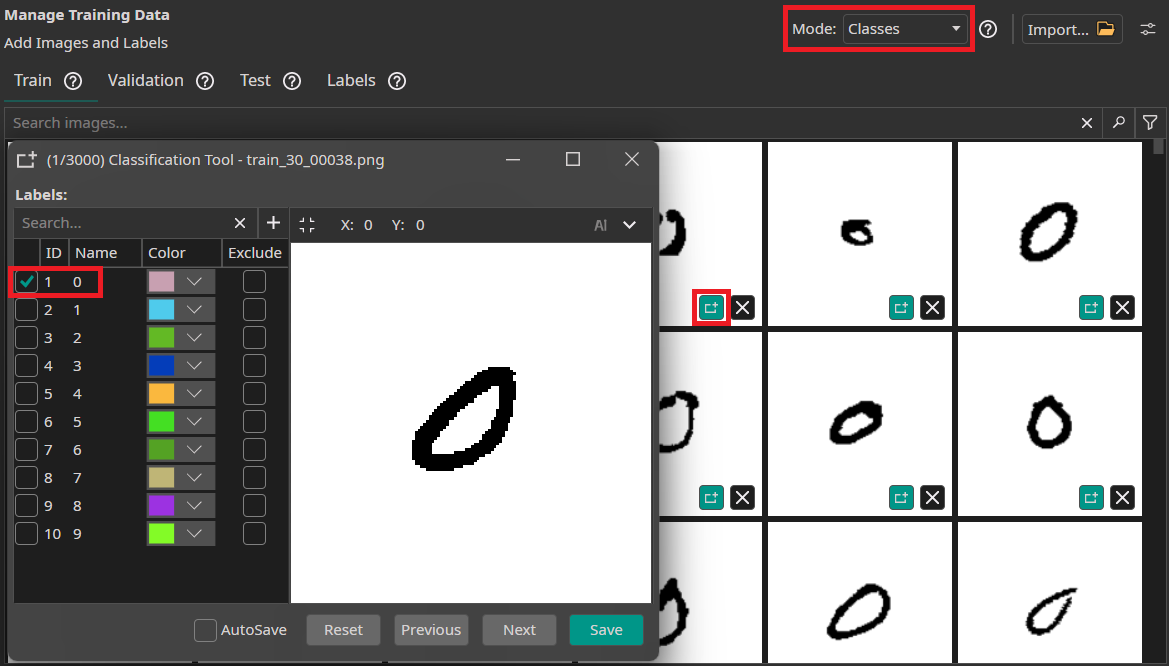Open the filter icon above the image grid

point(1150,122)
